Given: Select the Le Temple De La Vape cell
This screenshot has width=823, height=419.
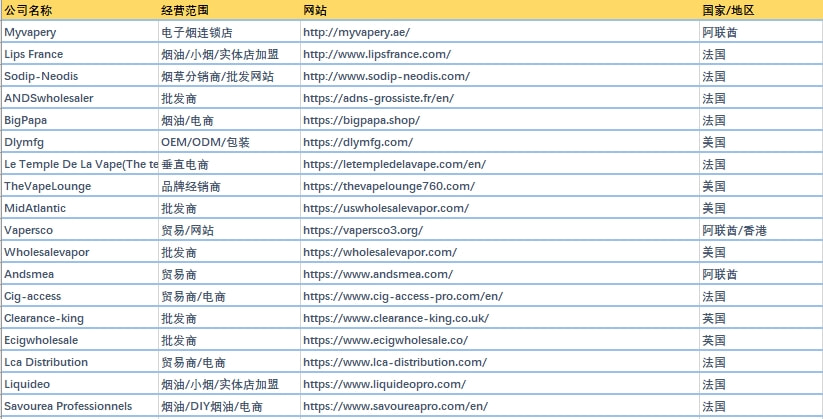Looking at the screenshot, I should pos(80,164).
